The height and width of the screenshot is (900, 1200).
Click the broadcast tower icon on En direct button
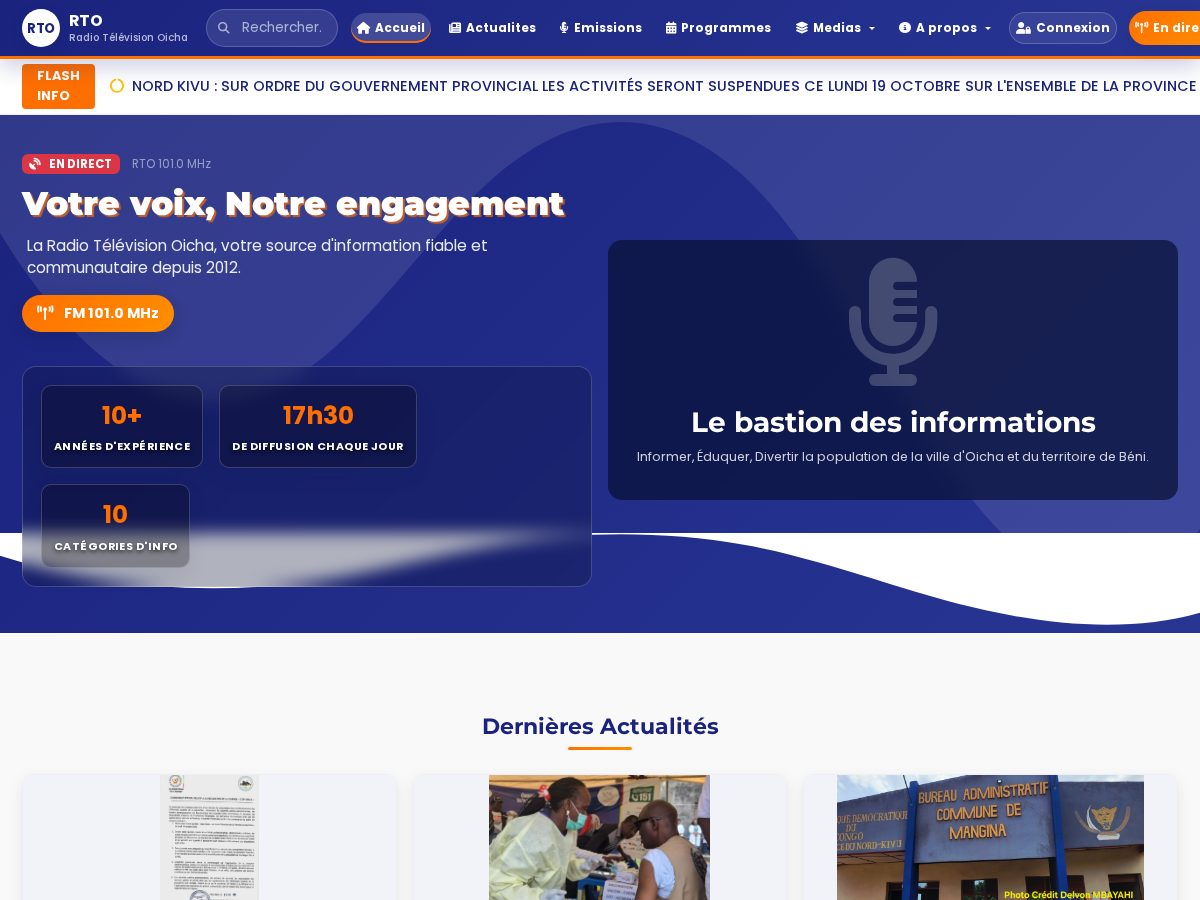1141,28
